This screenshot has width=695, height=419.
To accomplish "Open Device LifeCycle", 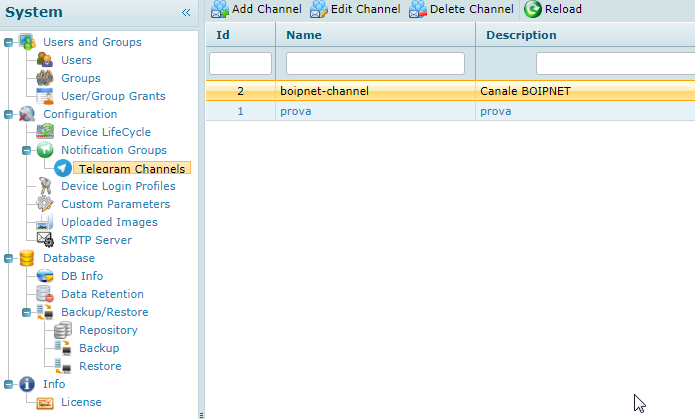I will coord(106,132).
